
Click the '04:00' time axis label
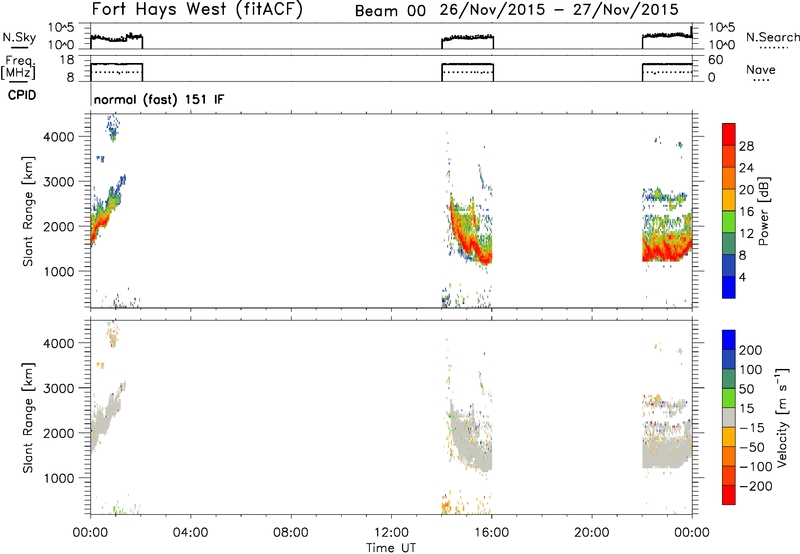tap(190, 533)
